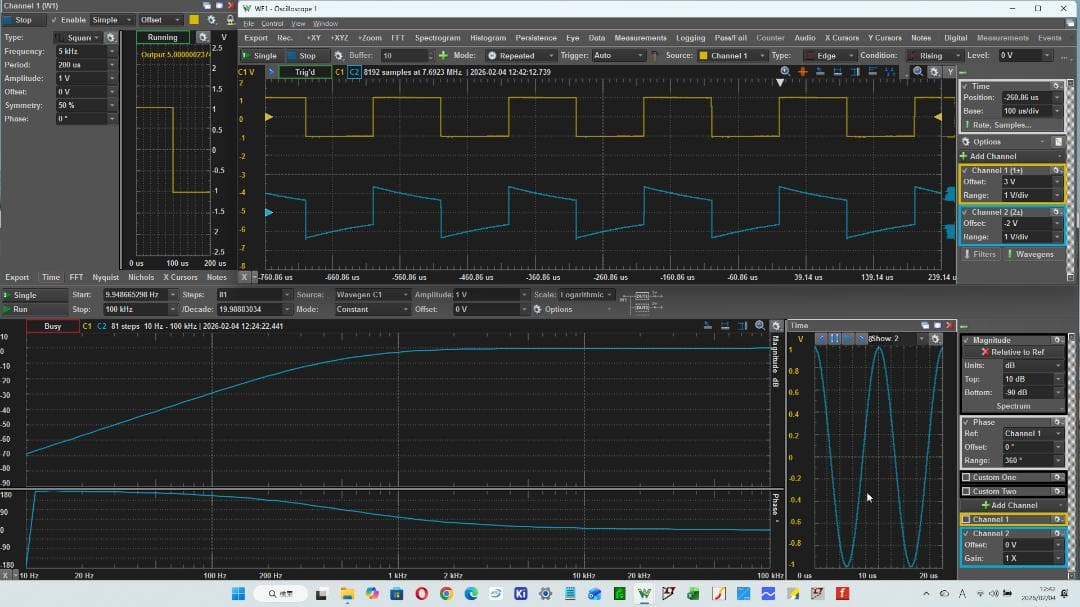Toggle Channel 2 (2±) visibility checkbox

(966, 212)
